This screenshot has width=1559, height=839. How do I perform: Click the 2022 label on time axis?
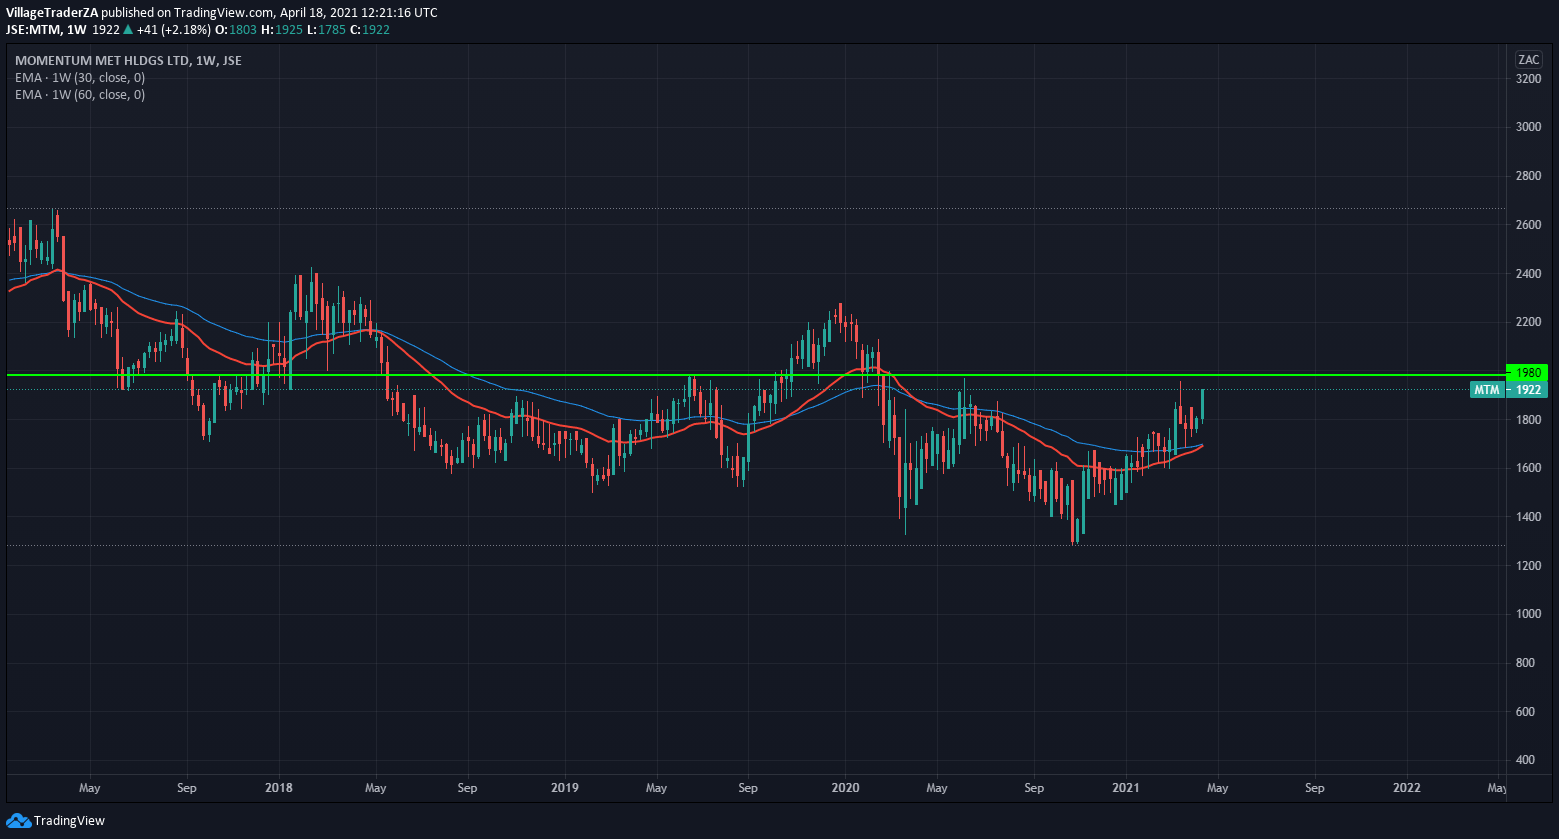coord(1407,788)
